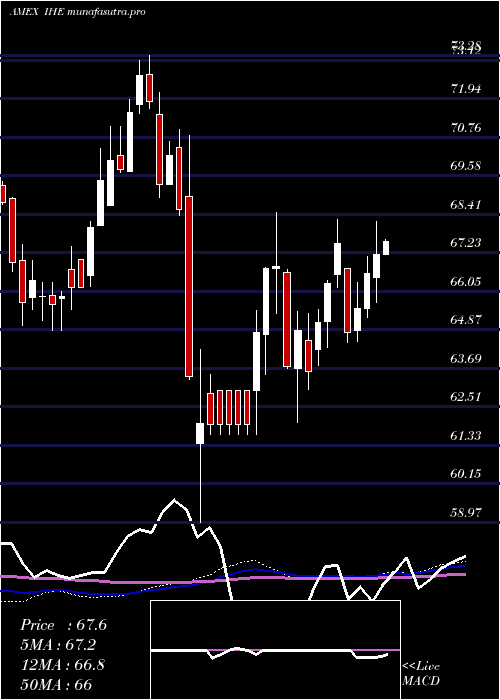Click the Live MACD label
Screen dimensions: 500x700
[421, 673]
